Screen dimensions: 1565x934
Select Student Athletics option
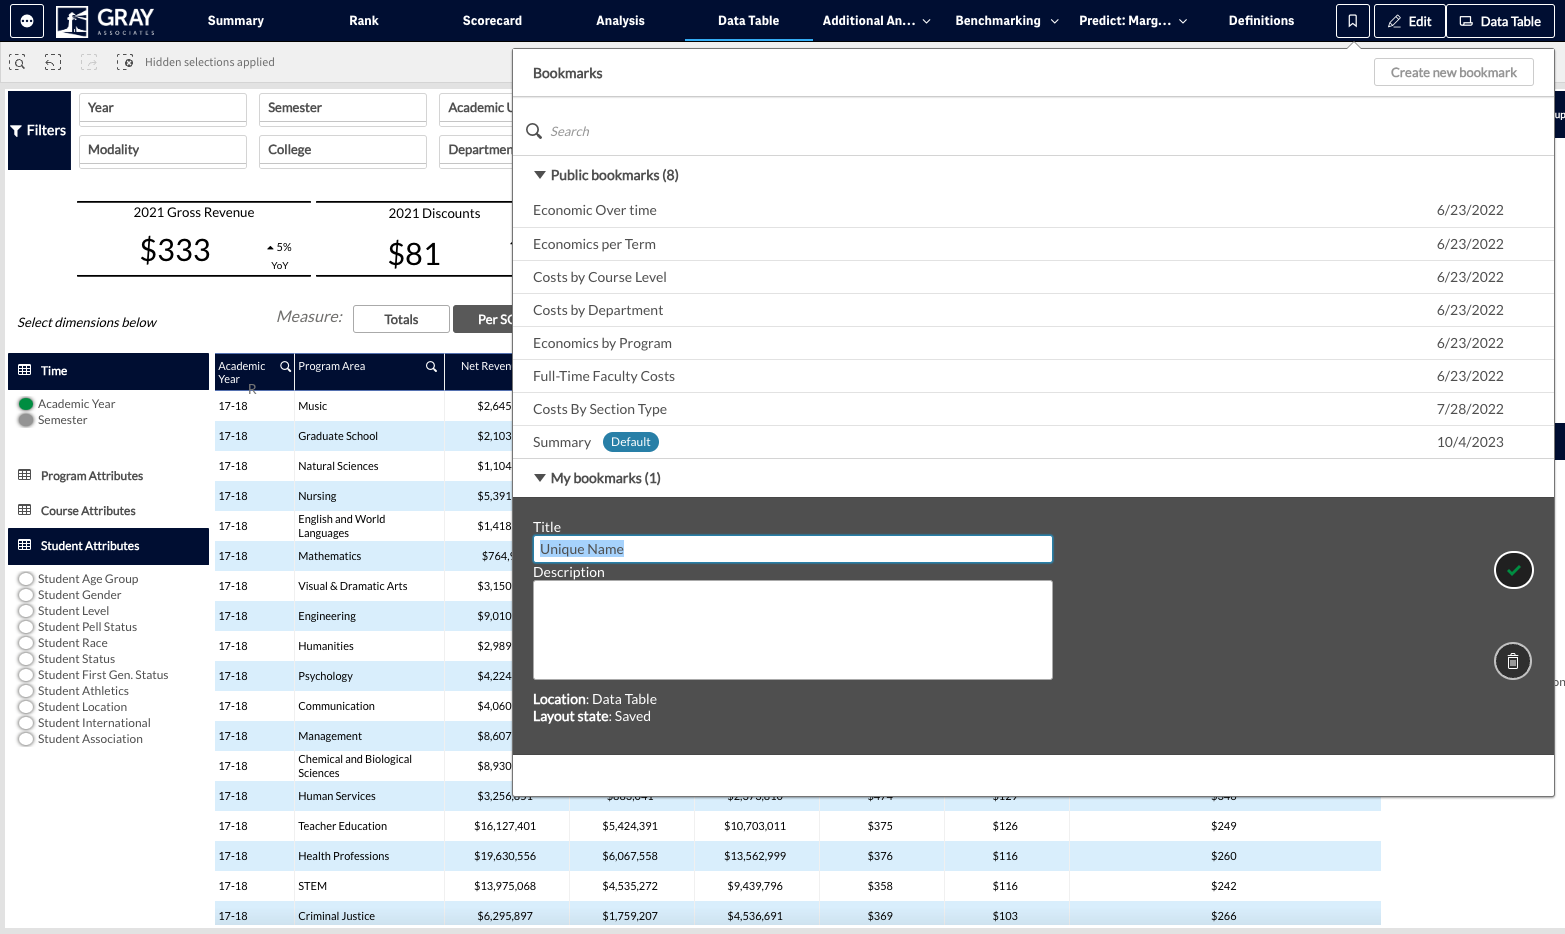pyautogui.click(x=26, y=691)
